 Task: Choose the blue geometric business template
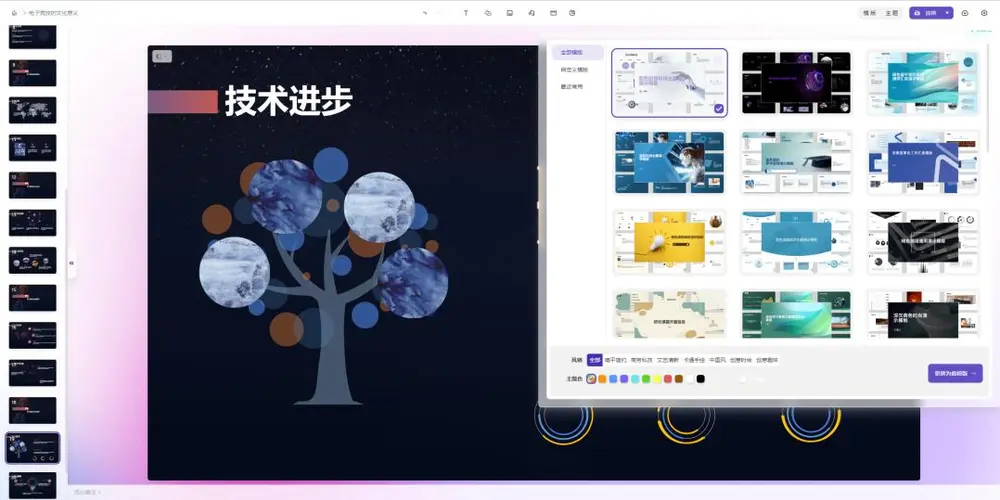click(923, 162)
